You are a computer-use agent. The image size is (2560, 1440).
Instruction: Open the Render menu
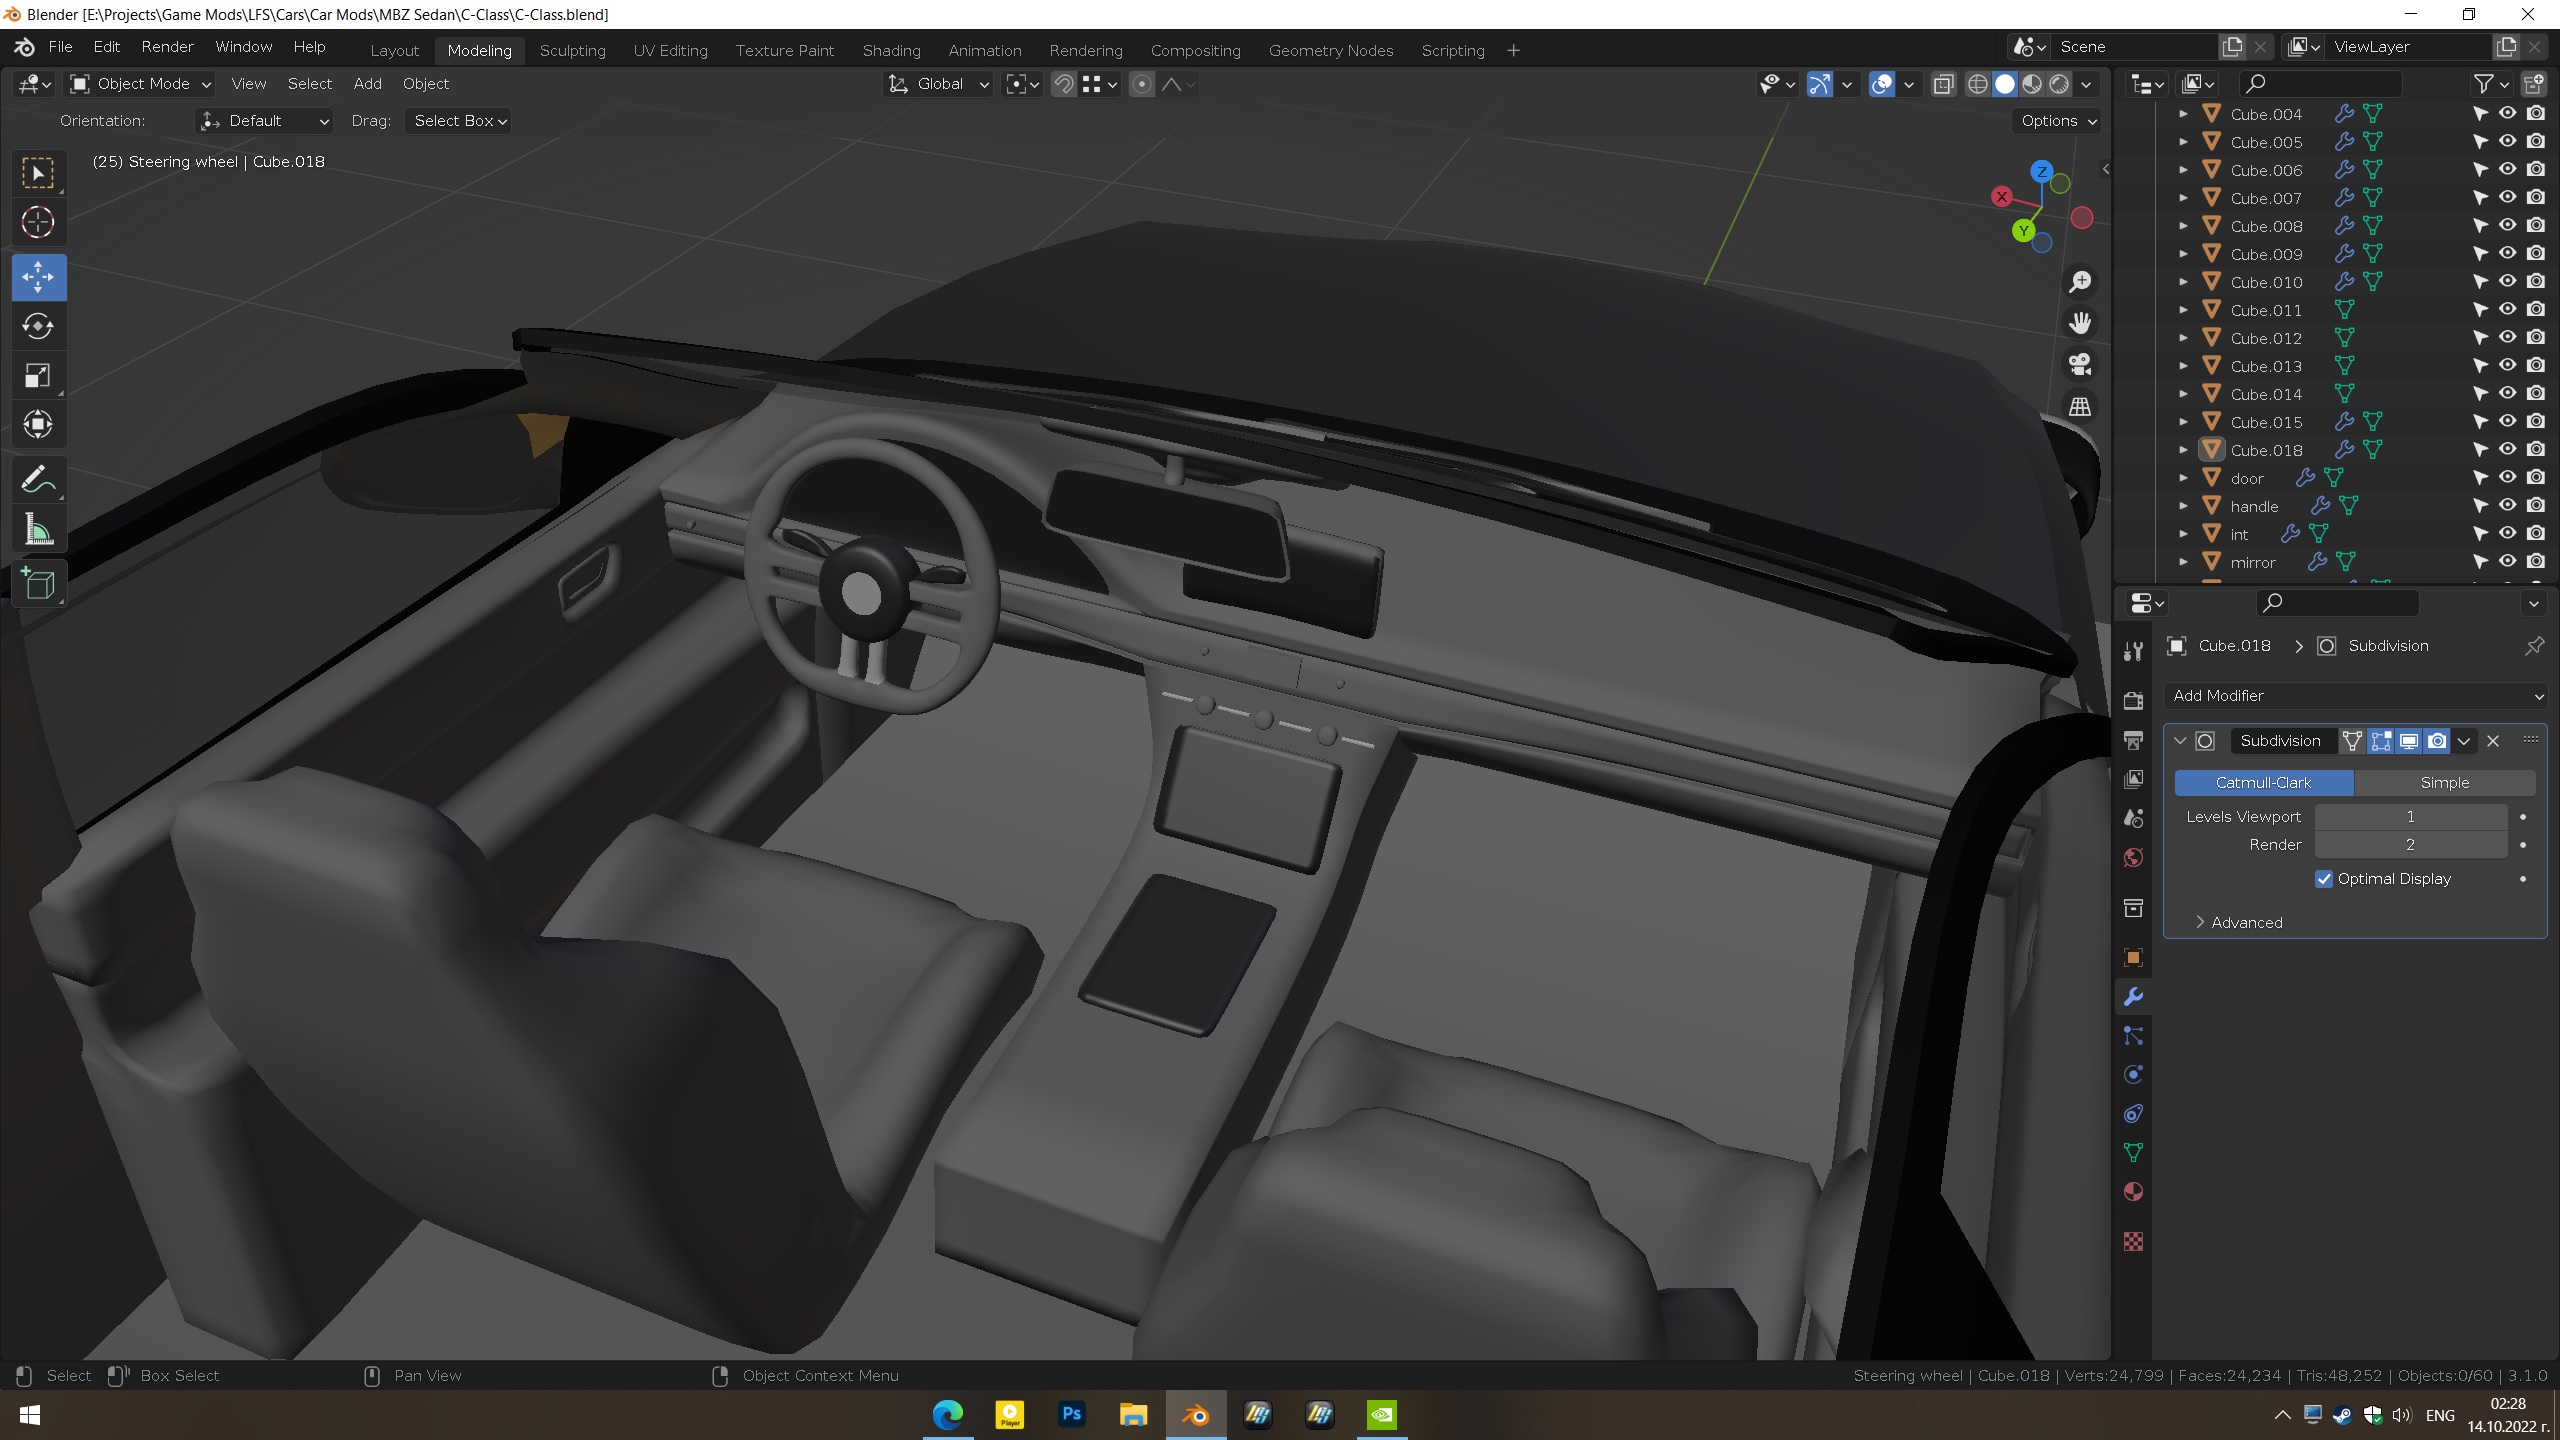pyautogui.click(x=167, y=47)
